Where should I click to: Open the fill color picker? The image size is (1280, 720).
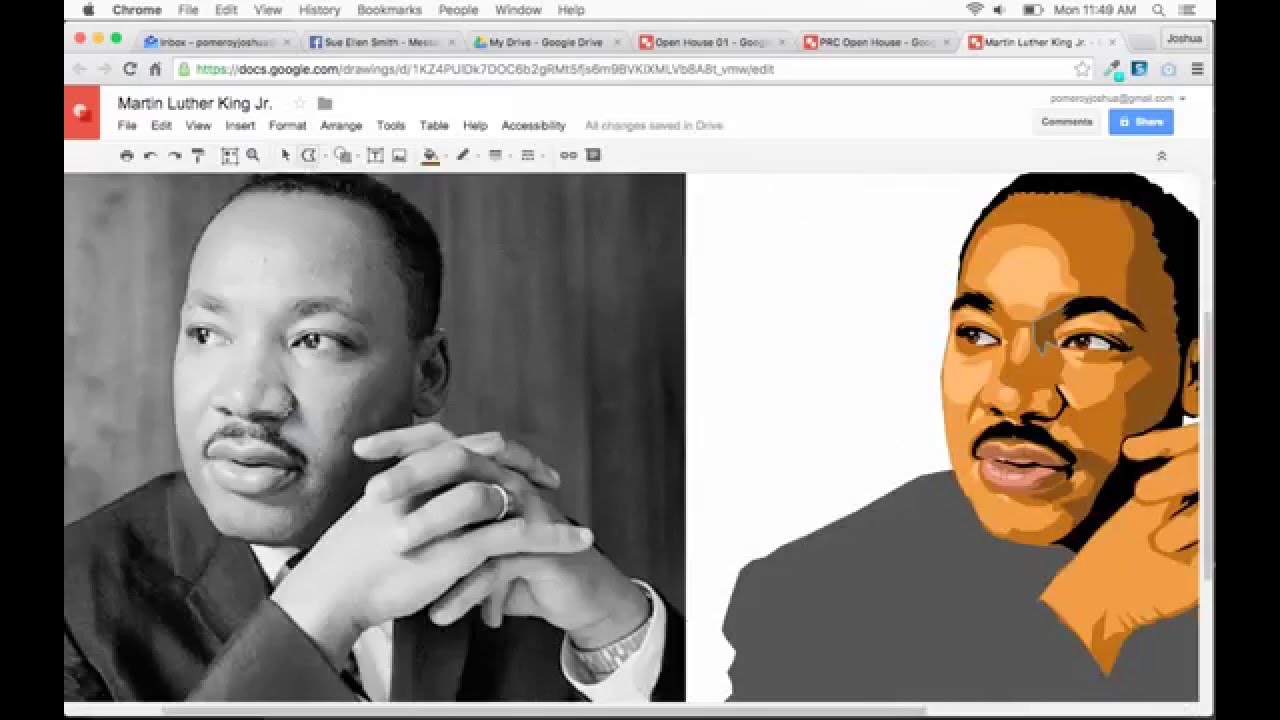428,155
